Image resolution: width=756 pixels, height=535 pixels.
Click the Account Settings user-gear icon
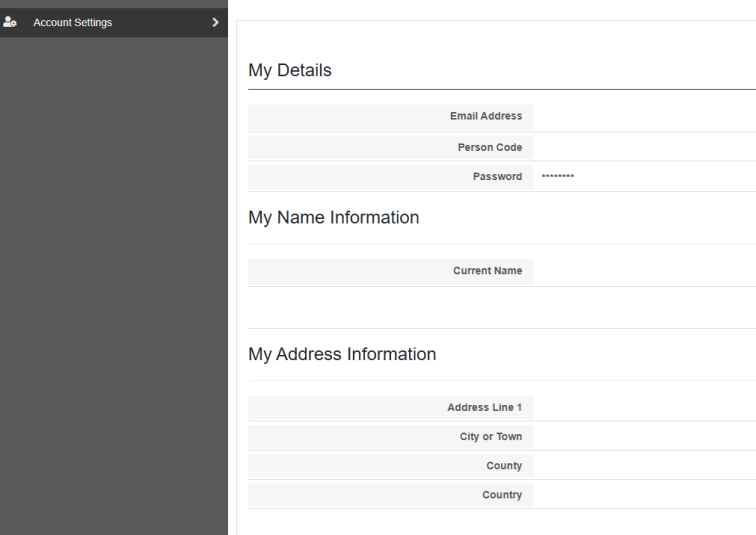[10, 22]
